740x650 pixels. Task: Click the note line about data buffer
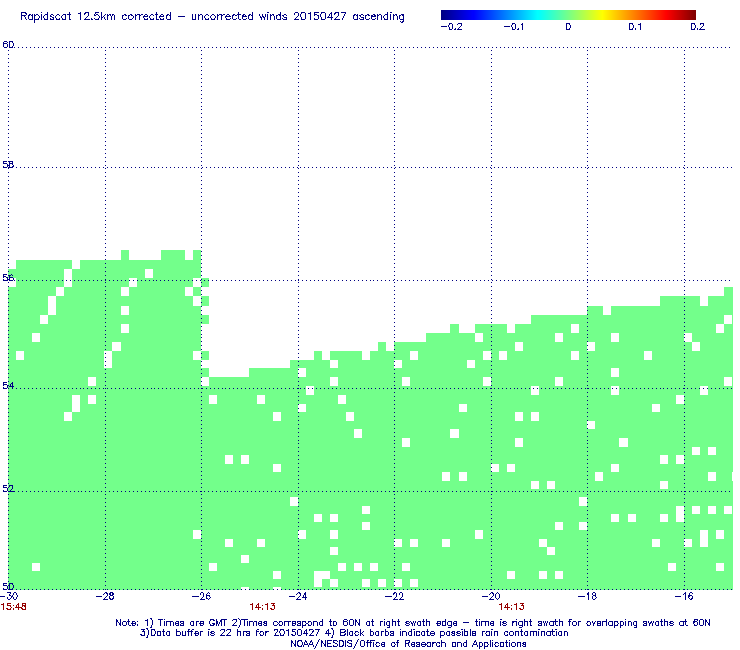pos(354,633)
